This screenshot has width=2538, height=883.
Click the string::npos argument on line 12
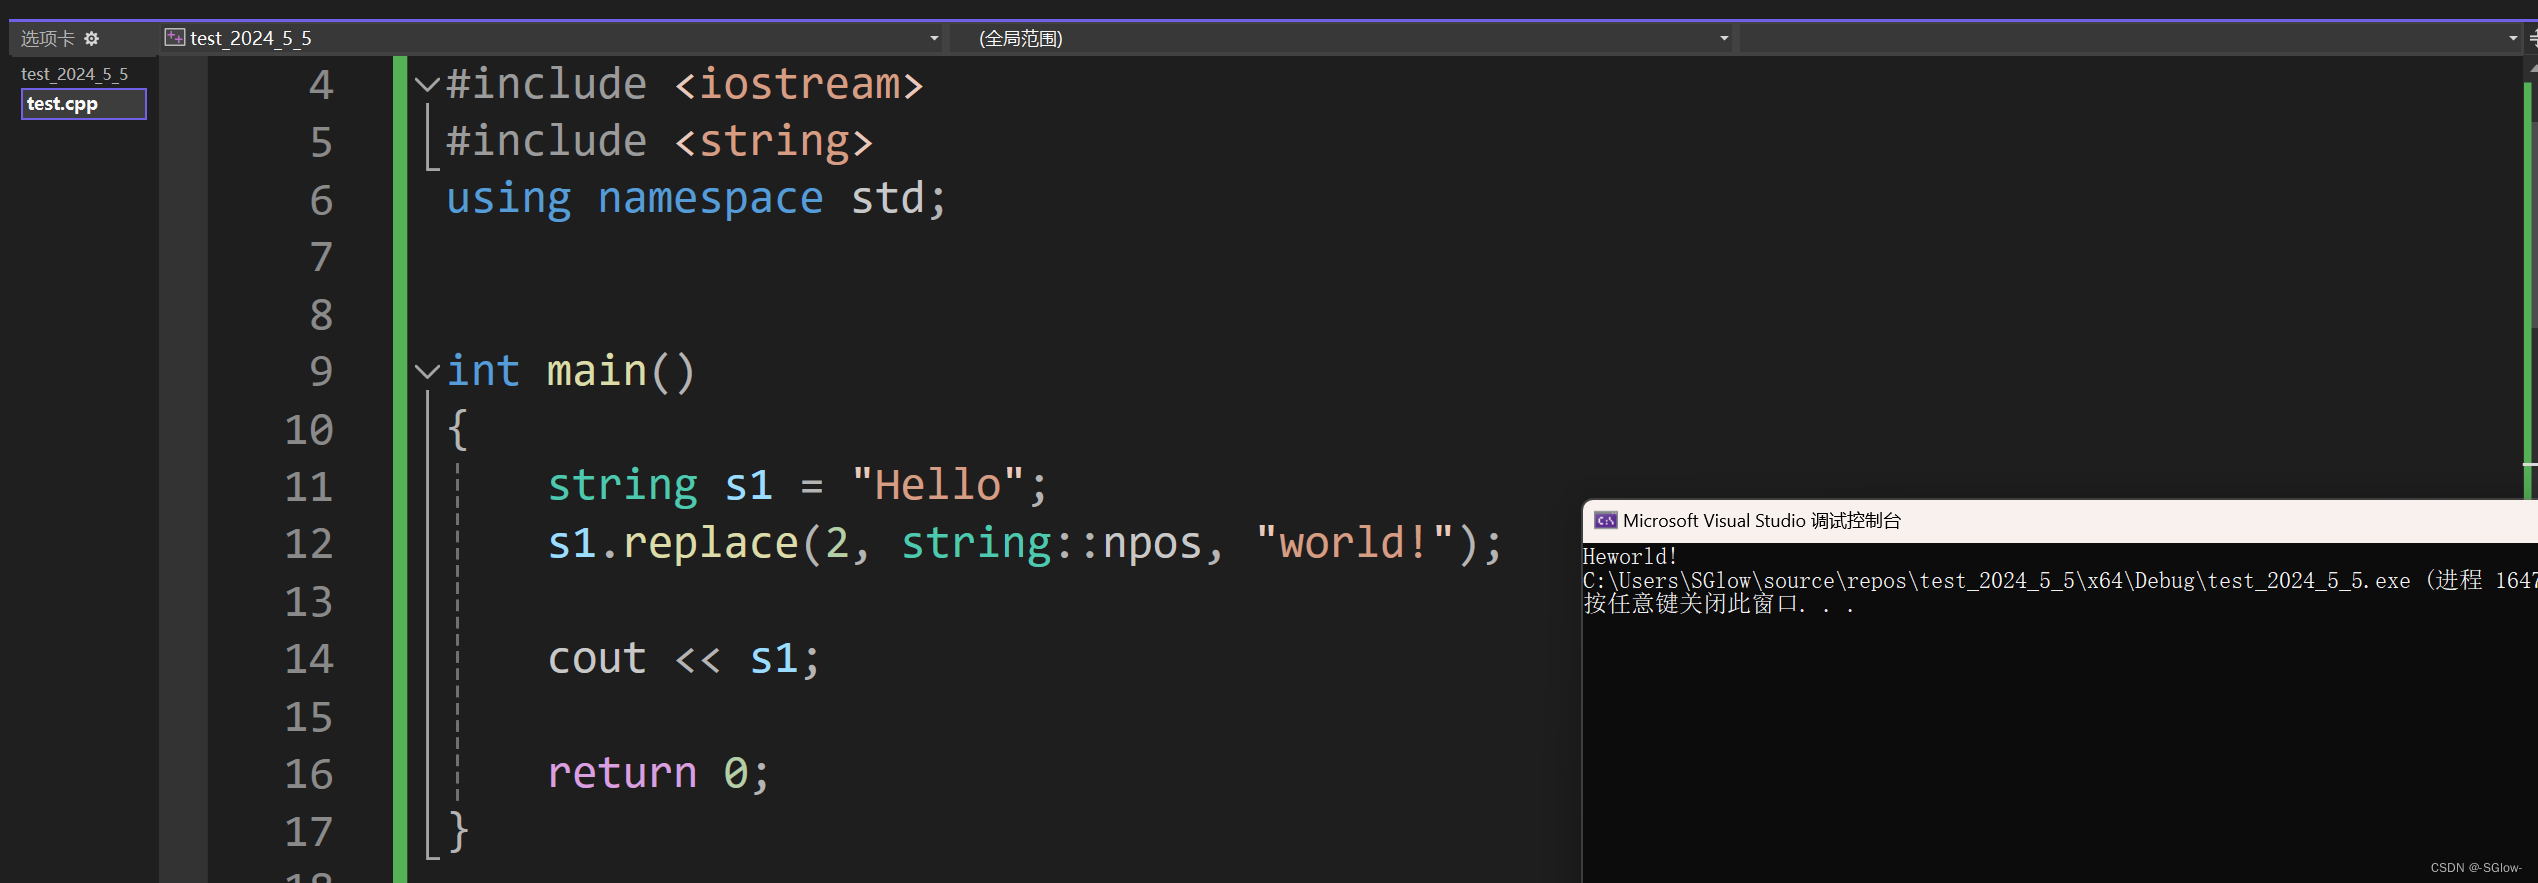(1052, 544)
